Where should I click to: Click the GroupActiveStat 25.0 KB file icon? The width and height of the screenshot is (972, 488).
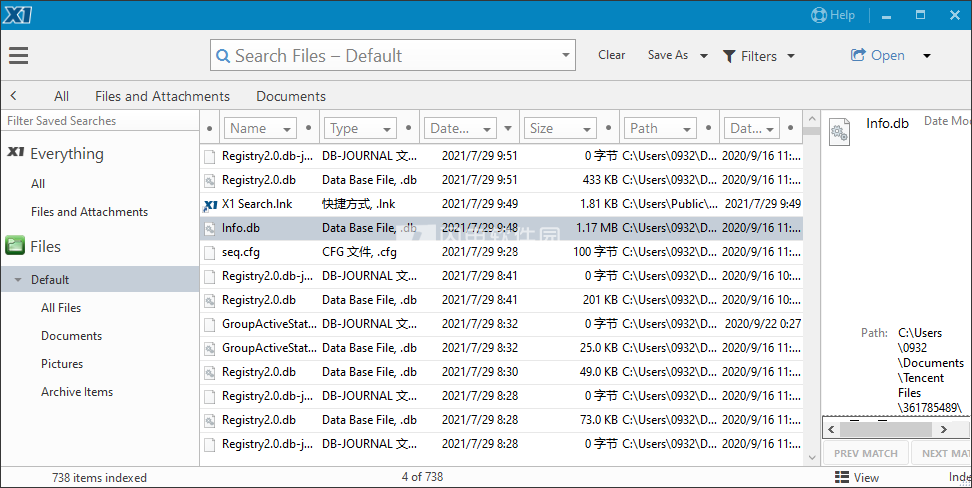[x=210, y=348]
